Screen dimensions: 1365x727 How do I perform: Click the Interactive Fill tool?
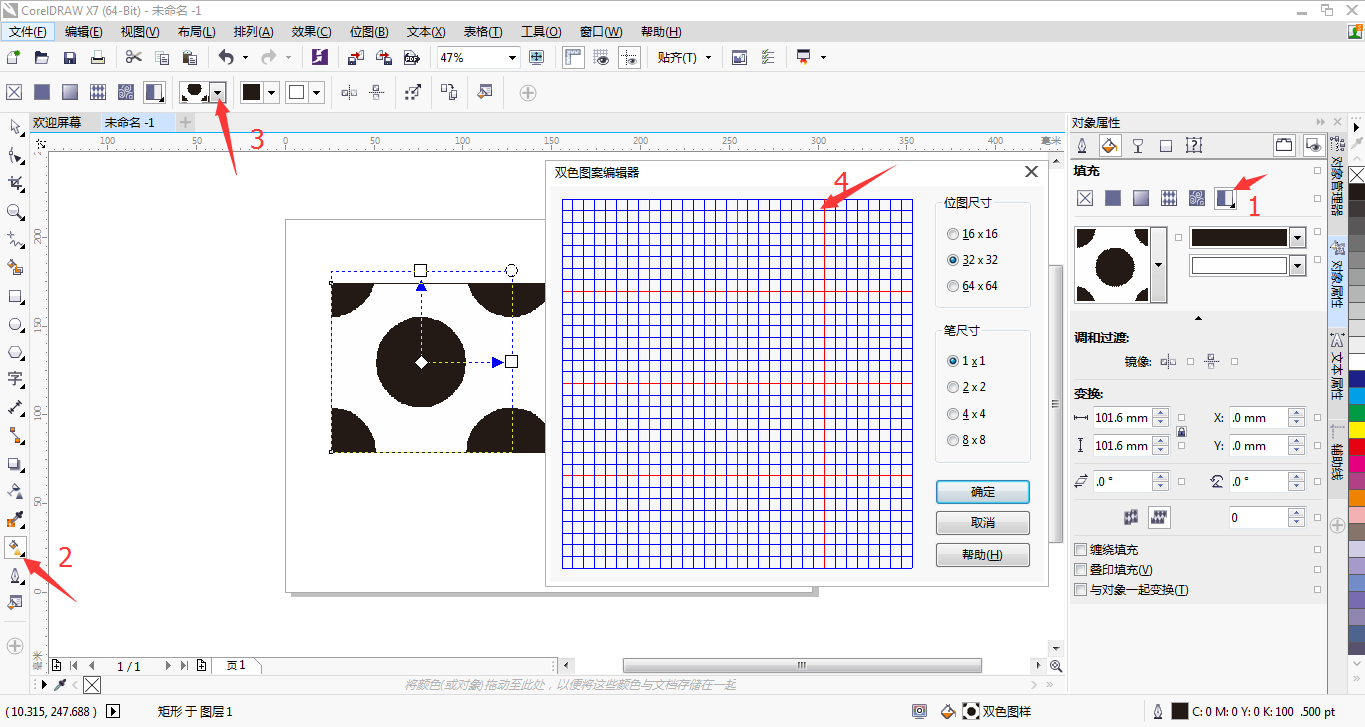click(x=15, y=547)
